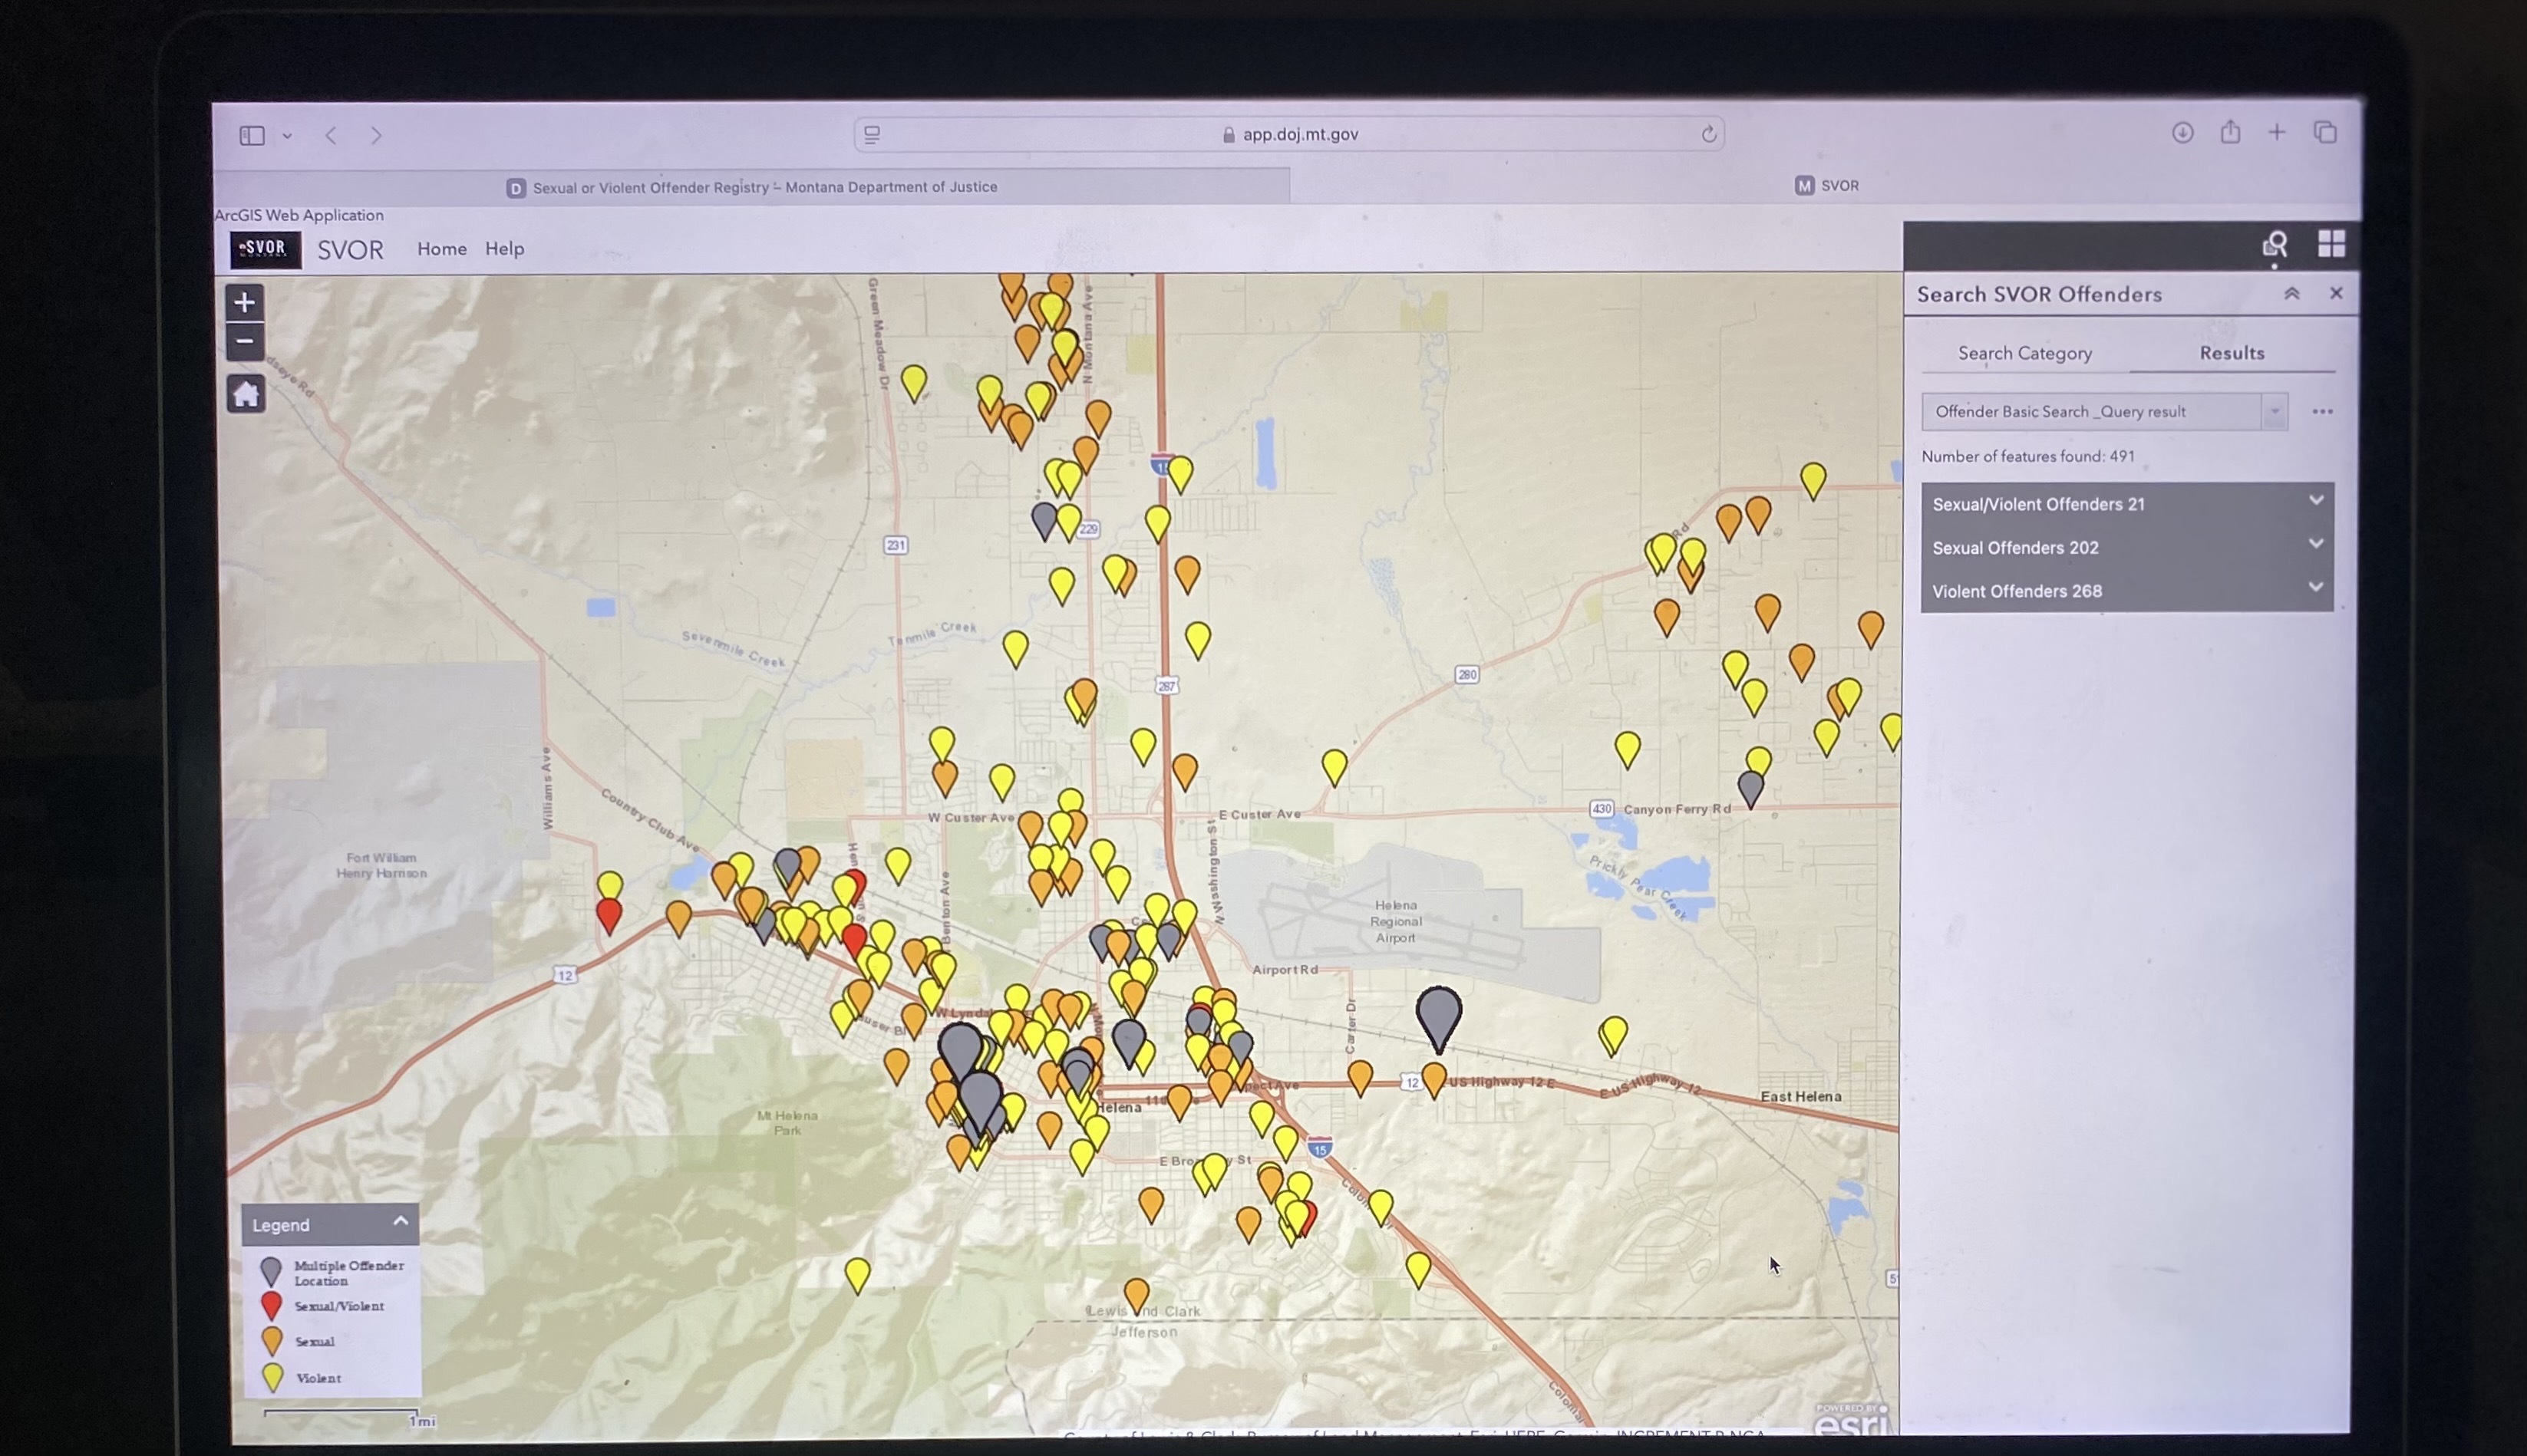Click the map zoom out minus button
This screenshot has width=2527, height=1456.
[x=245, y=342]
